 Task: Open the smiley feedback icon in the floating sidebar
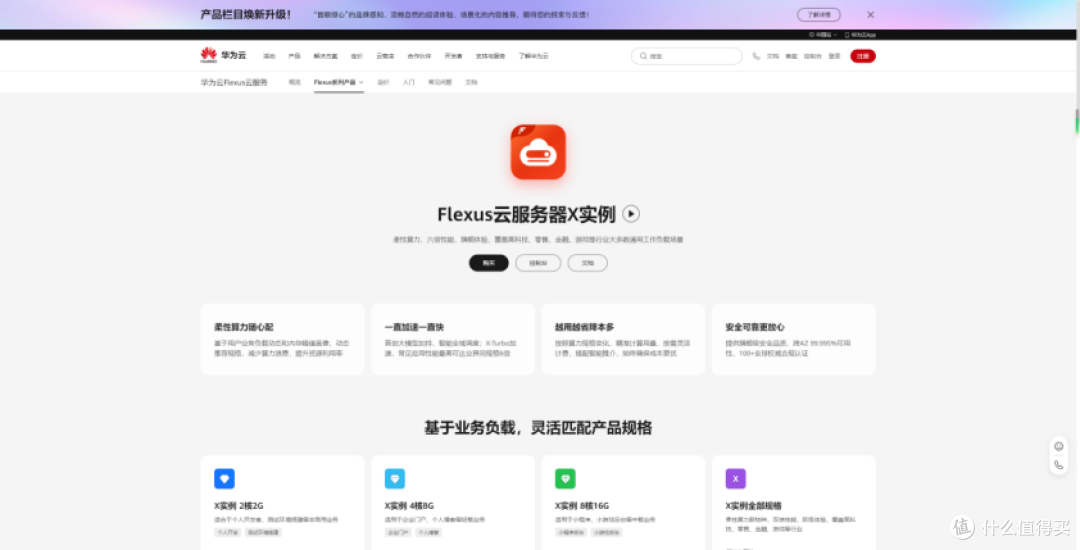[x=1059, y=447]
